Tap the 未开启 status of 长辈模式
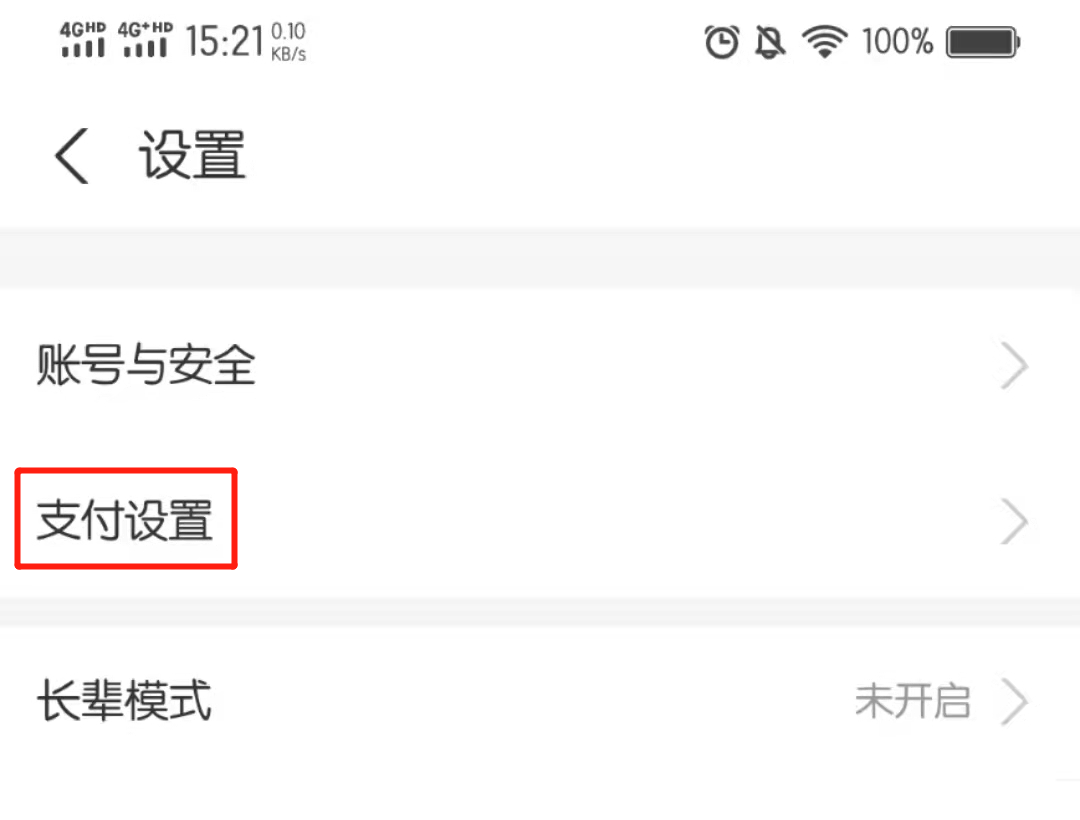The height and width of the screenshot is (820, 1080). click(913, 702)
